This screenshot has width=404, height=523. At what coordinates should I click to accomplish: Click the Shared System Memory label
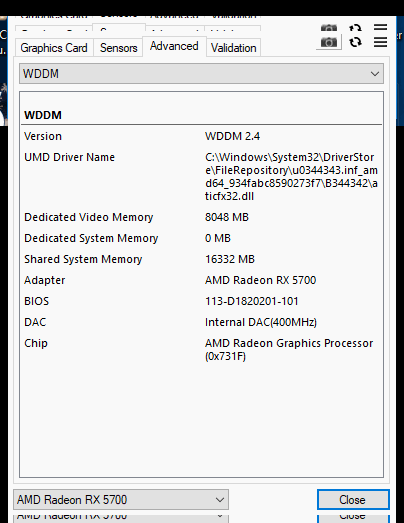[83, 259]
